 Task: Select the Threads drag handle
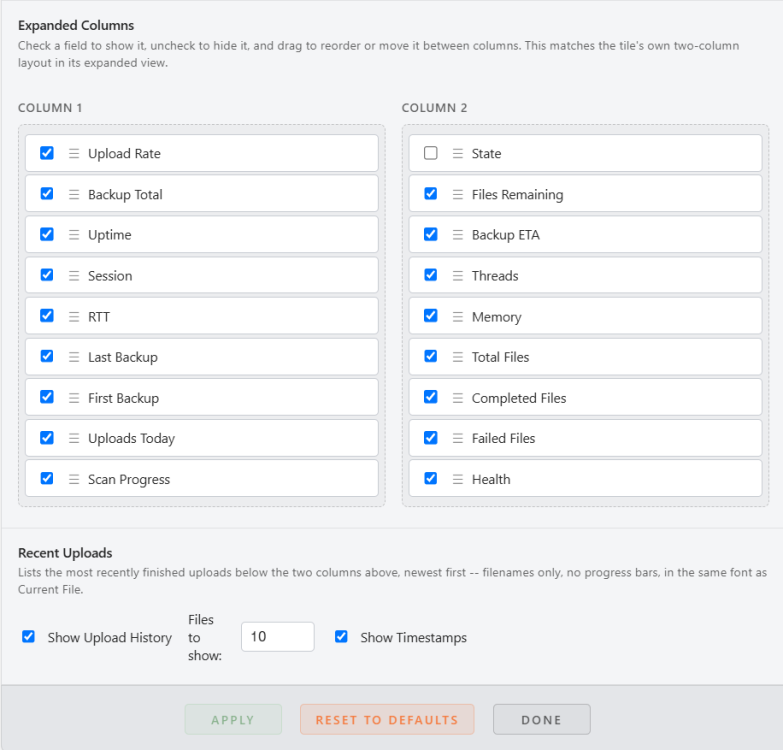(457, 276)
